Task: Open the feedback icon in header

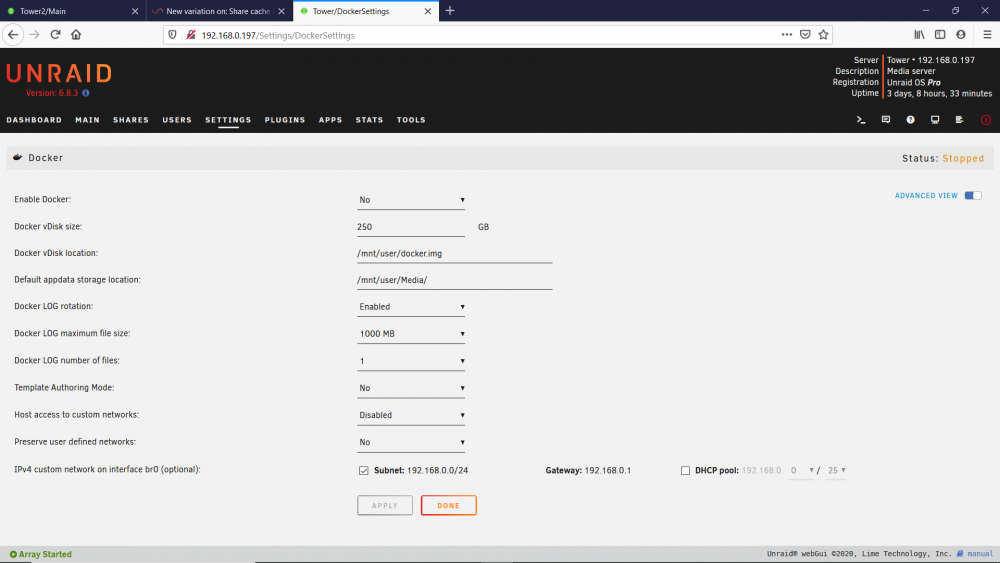Action: coord(886,120)
